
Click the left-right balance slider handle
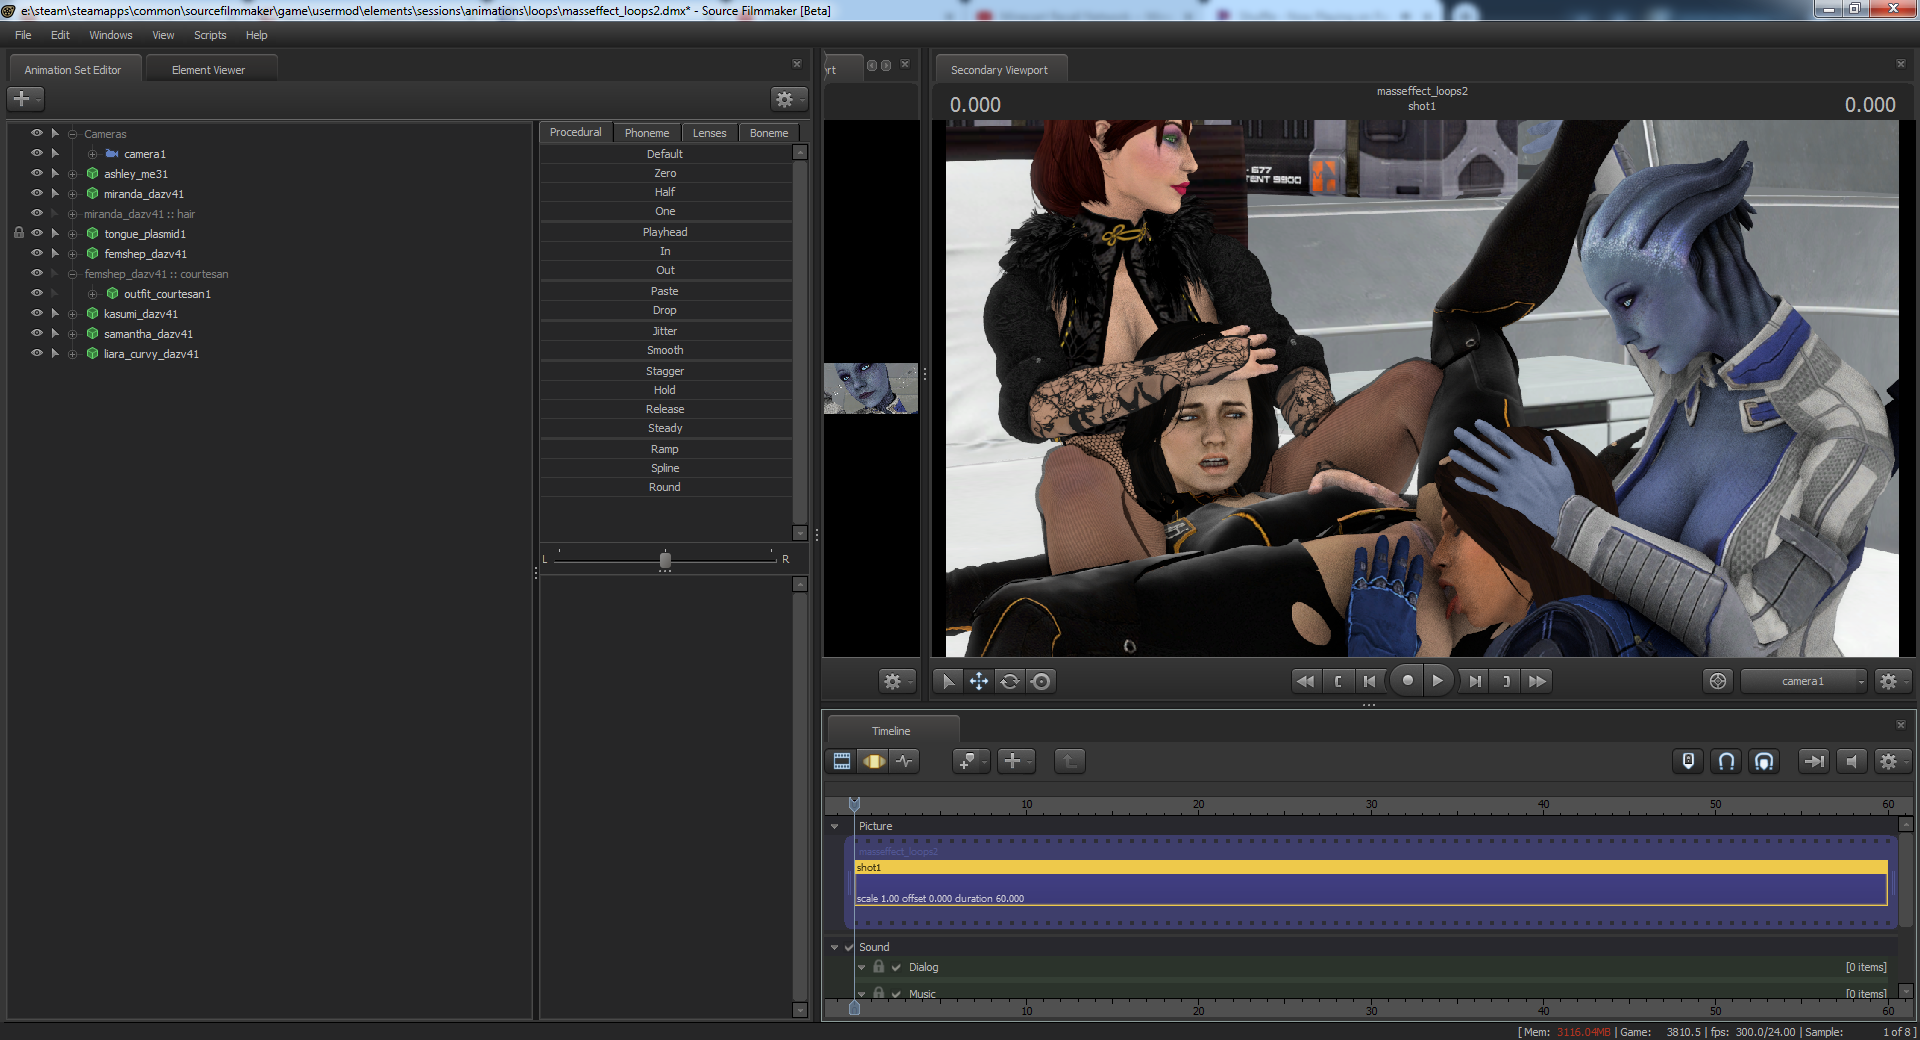coord(665,560)
